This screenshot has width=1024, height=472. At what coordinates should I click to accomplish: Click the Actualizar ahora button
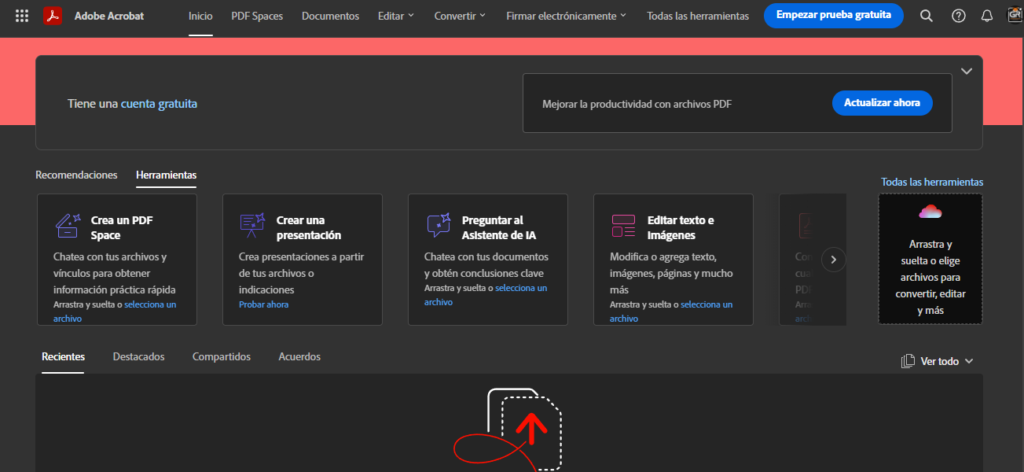tap(882, 103)
